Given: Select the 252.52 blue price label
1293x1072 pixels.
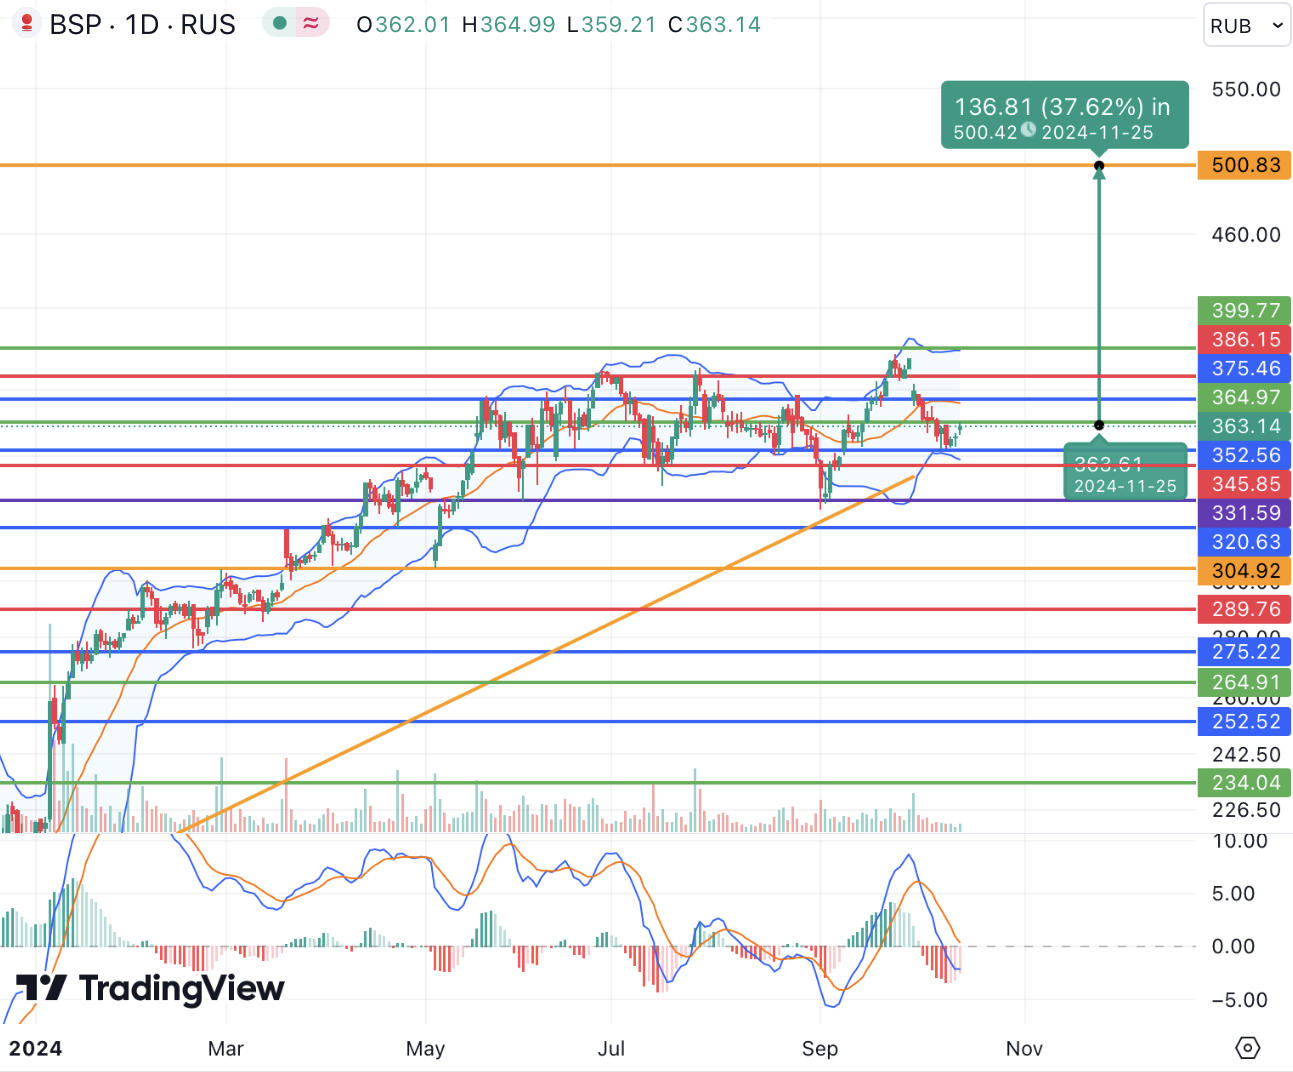Looking at the screenshot, I should coord(1245,722).
